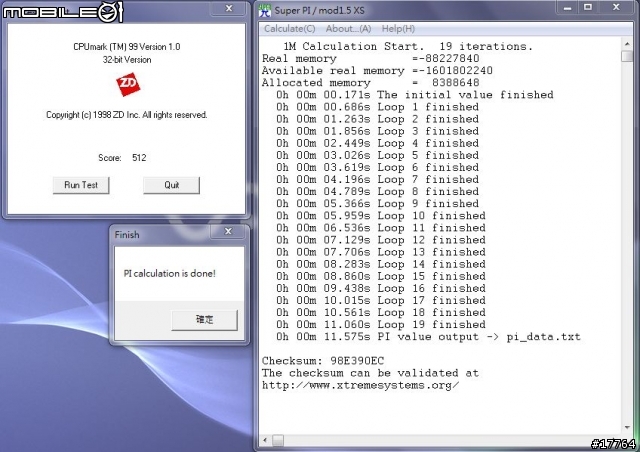Click the 'Checksum: 98E390EC' line

[x=323, y=361]
